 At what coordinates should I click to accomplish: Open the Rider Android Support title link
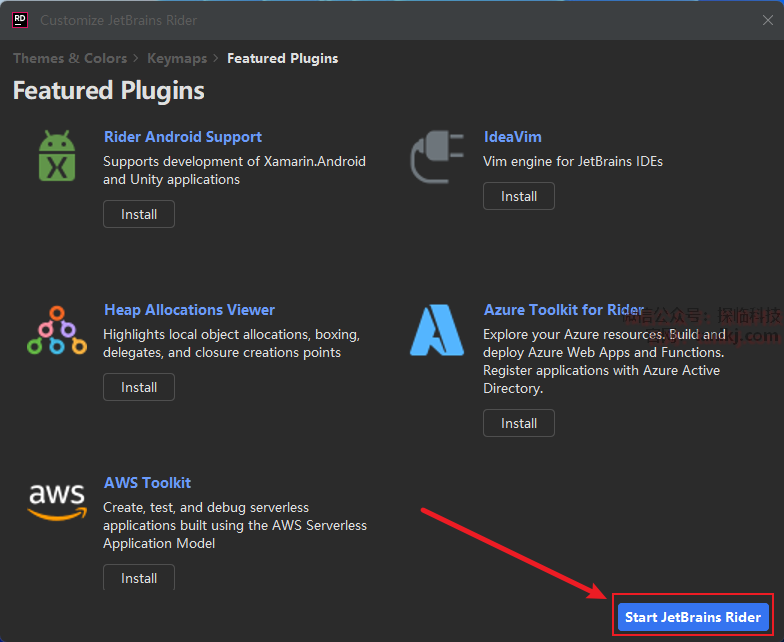tap(183, 137)
